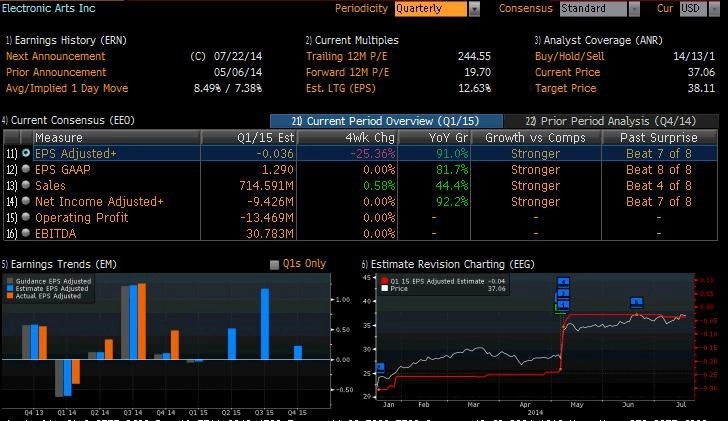
Task: Click the Standard consensus field
Action: pyautogui.click(x=593, y=9)
